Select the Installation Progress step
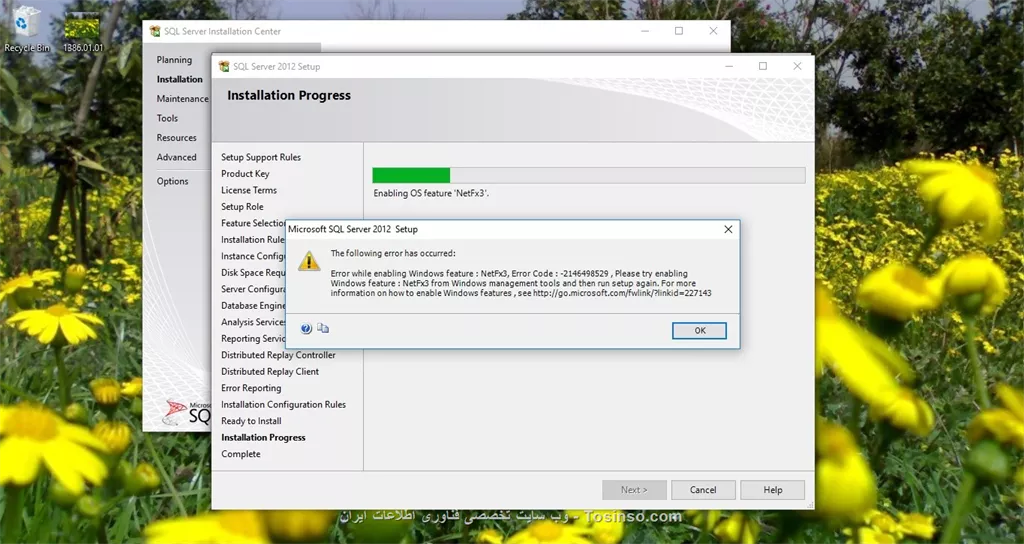The width and height of the screenshot is (1024, 544). click(263, 438)
